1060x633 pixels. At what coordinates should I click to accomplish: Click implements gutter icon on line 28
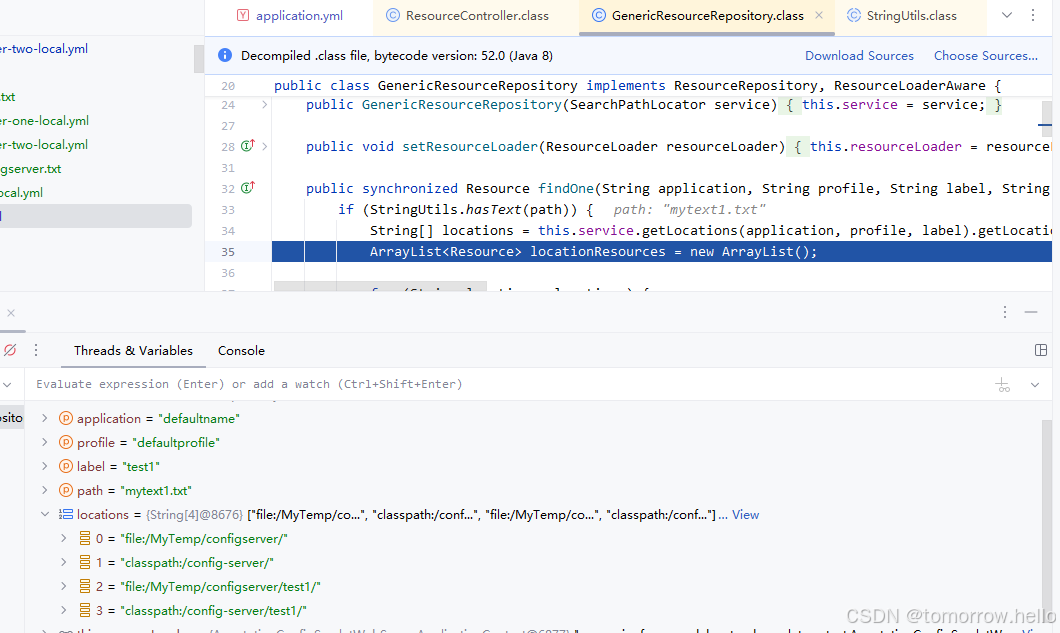tap(248, 145)
